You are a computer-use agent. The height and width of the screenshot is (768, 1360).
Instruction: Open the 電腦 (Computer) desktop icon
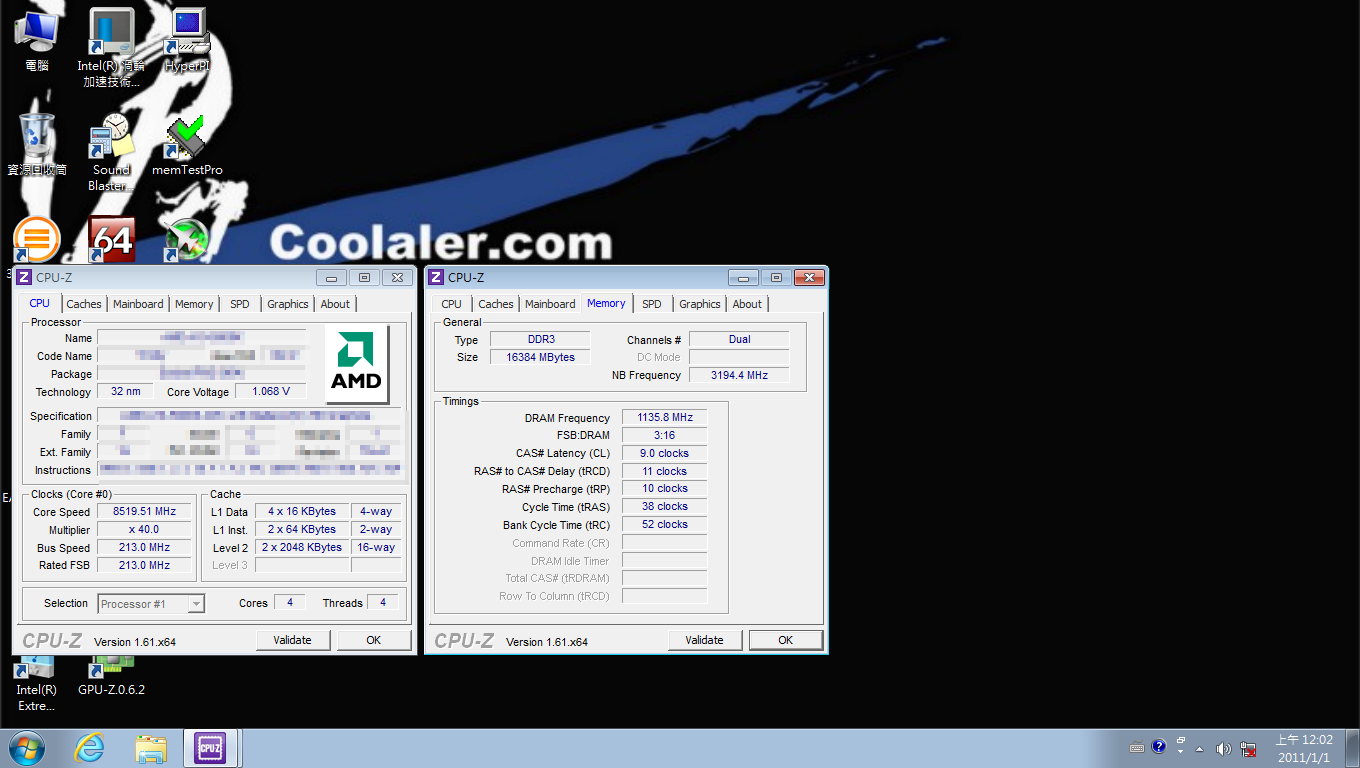tap(37, 40)
